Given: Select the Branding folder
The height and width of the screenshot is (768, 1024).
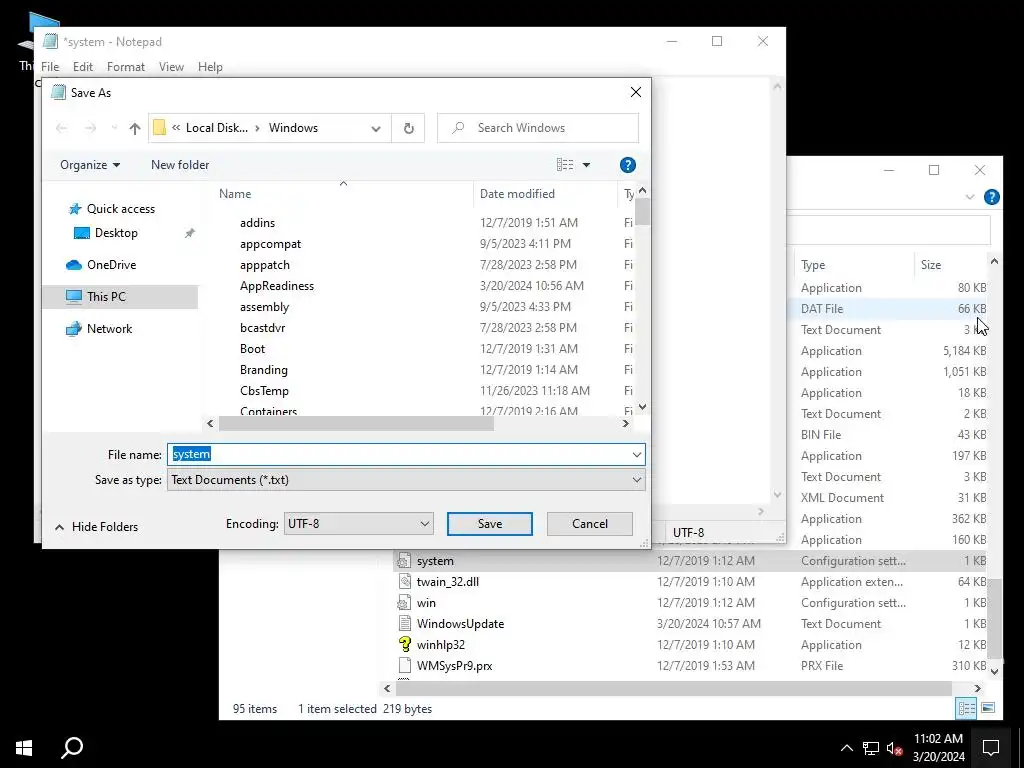Looking at the screenshot, I should (x=264, y=370).
